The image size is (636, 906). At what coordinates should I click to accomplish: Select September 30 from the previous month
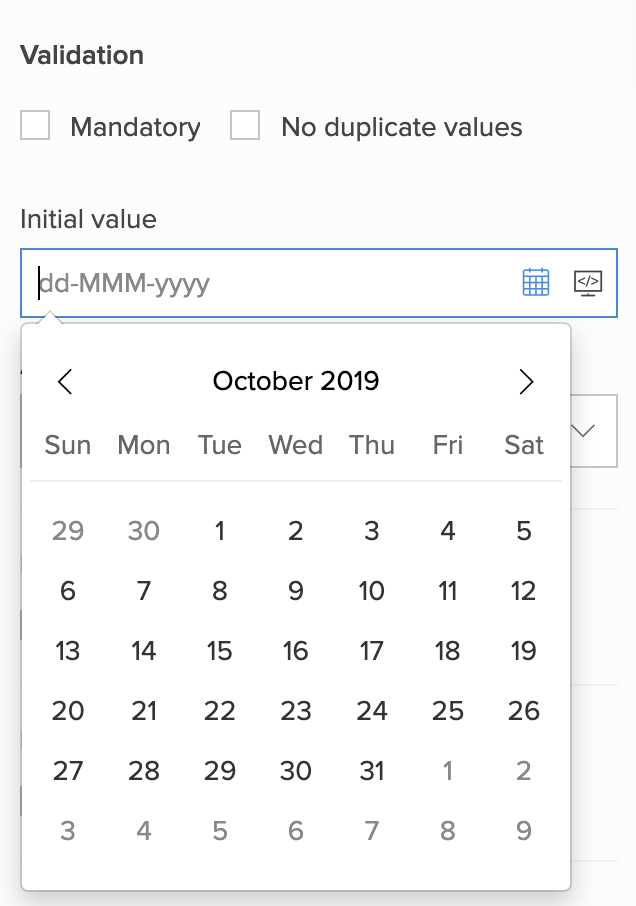pyautogui.click(x=144, y=531)
